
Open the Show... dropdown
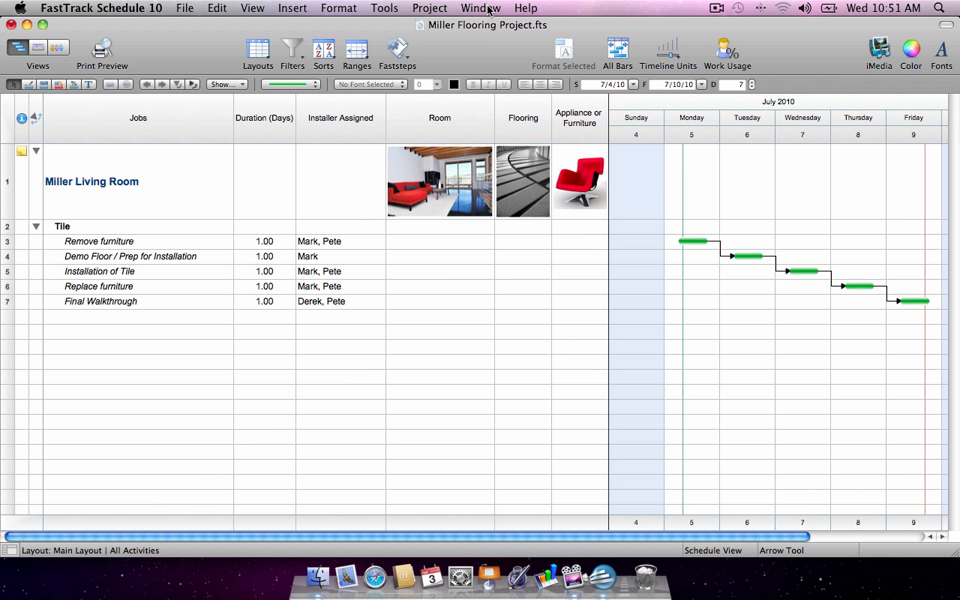tap(227, 84)
